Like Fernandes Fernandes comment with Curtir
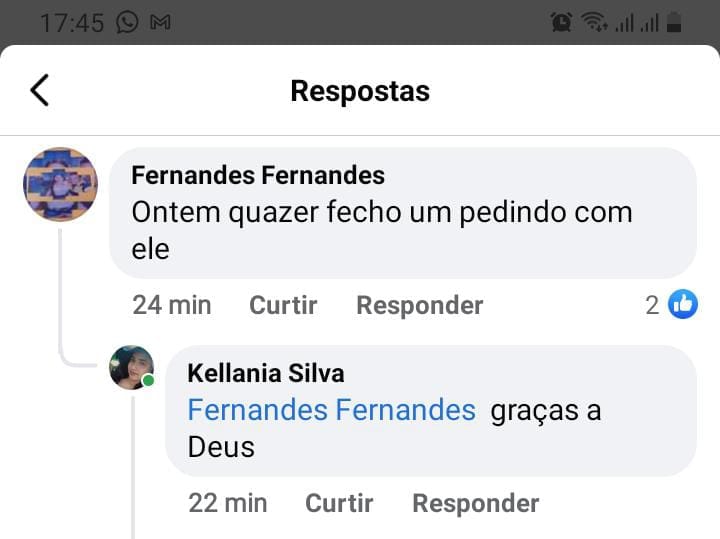 [283, 305]
